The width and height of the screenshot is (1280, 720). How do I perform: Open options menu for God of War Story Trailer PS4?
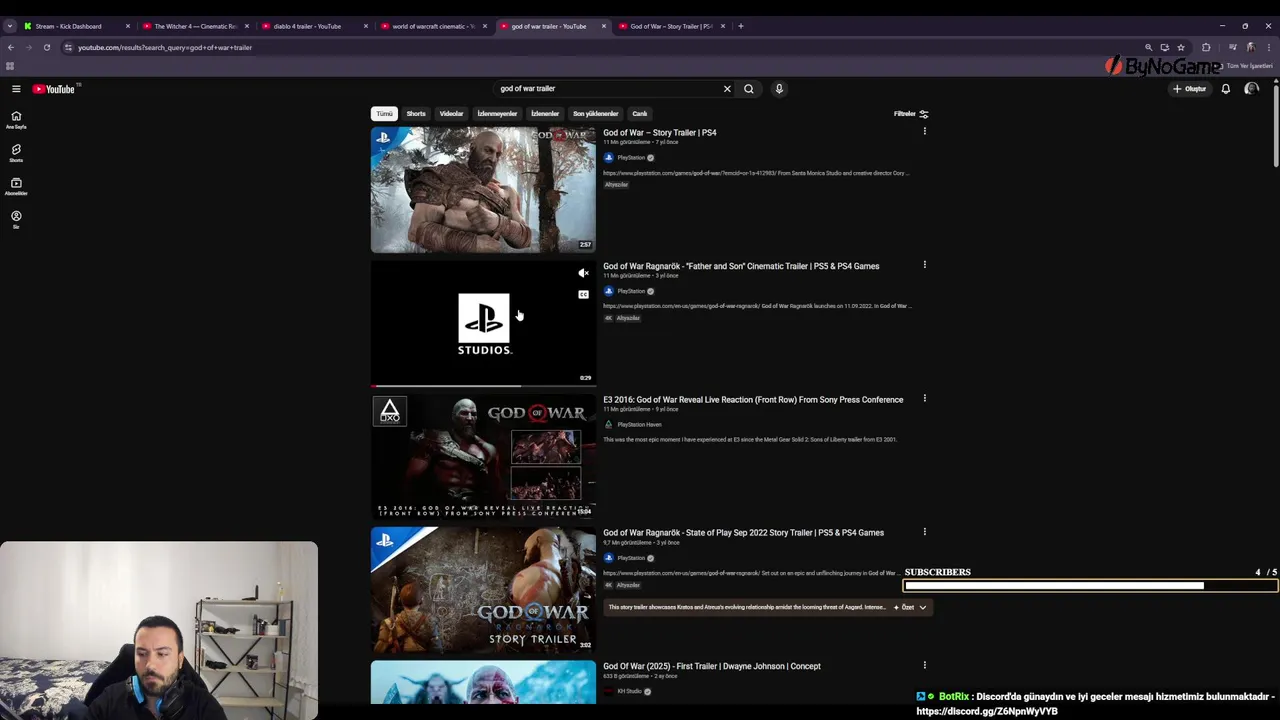click(924, 131)
